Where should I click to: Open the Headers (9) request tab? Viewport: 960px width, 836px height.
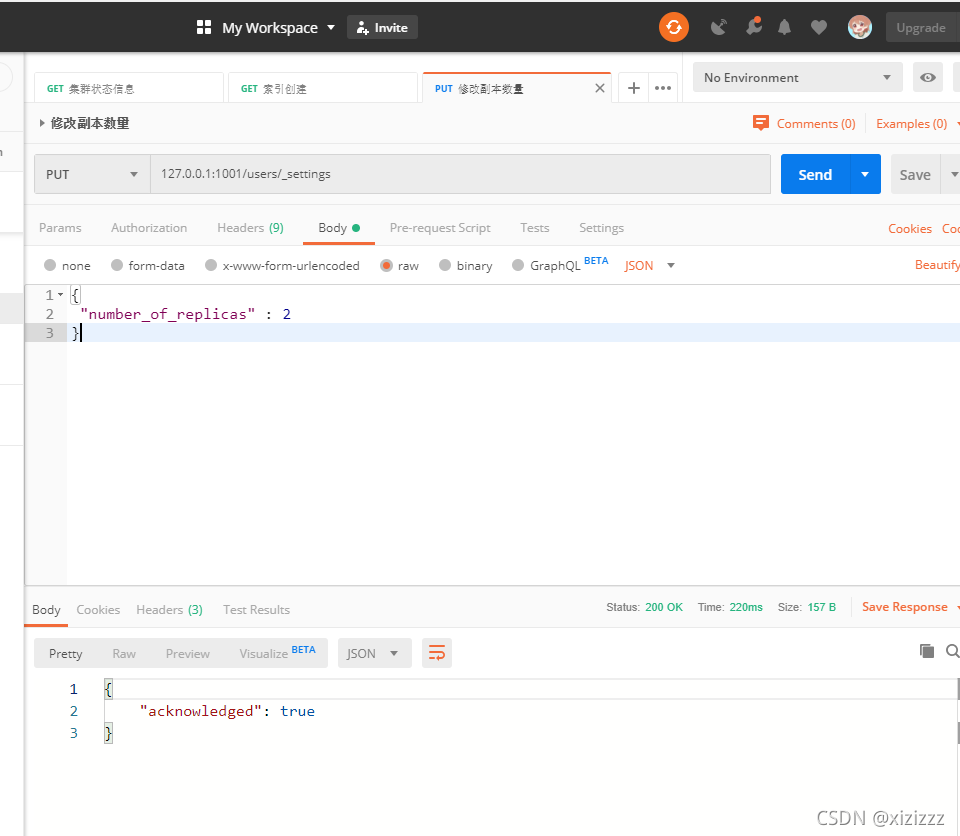[x=250, y=228]
